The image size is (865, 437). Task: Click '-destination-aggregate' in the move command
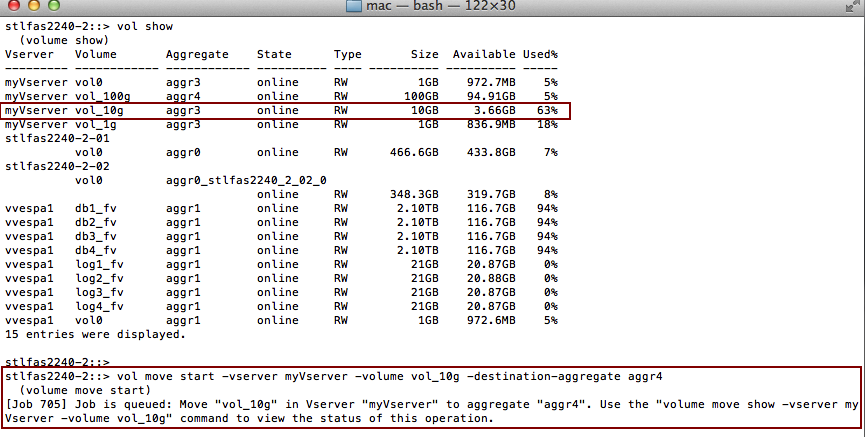coord(543,377)
